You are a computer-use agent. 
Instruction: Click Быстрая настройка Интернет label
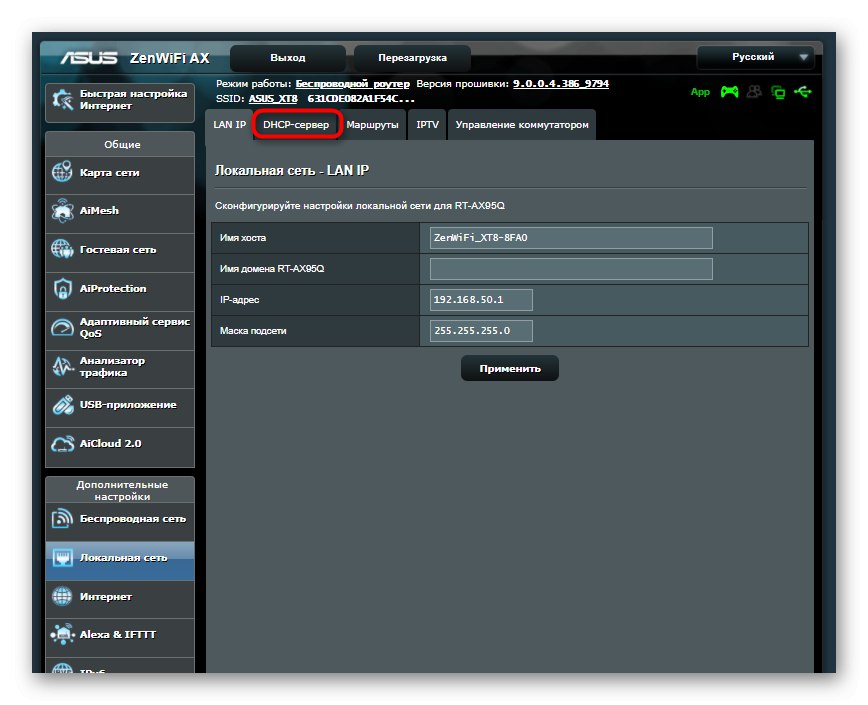133,100
